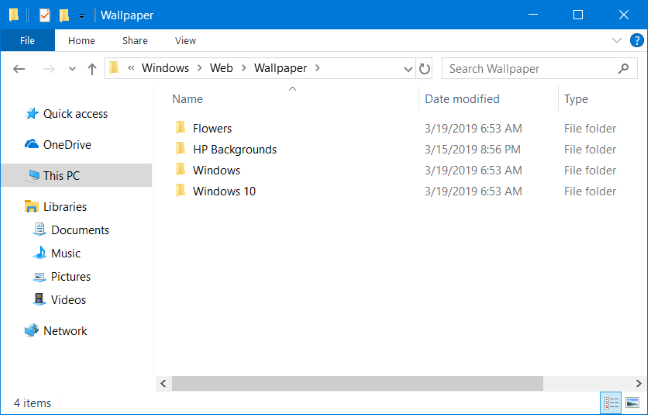Click the New folder title bar icon
648x415 pixels.
[x=64, y=15]
